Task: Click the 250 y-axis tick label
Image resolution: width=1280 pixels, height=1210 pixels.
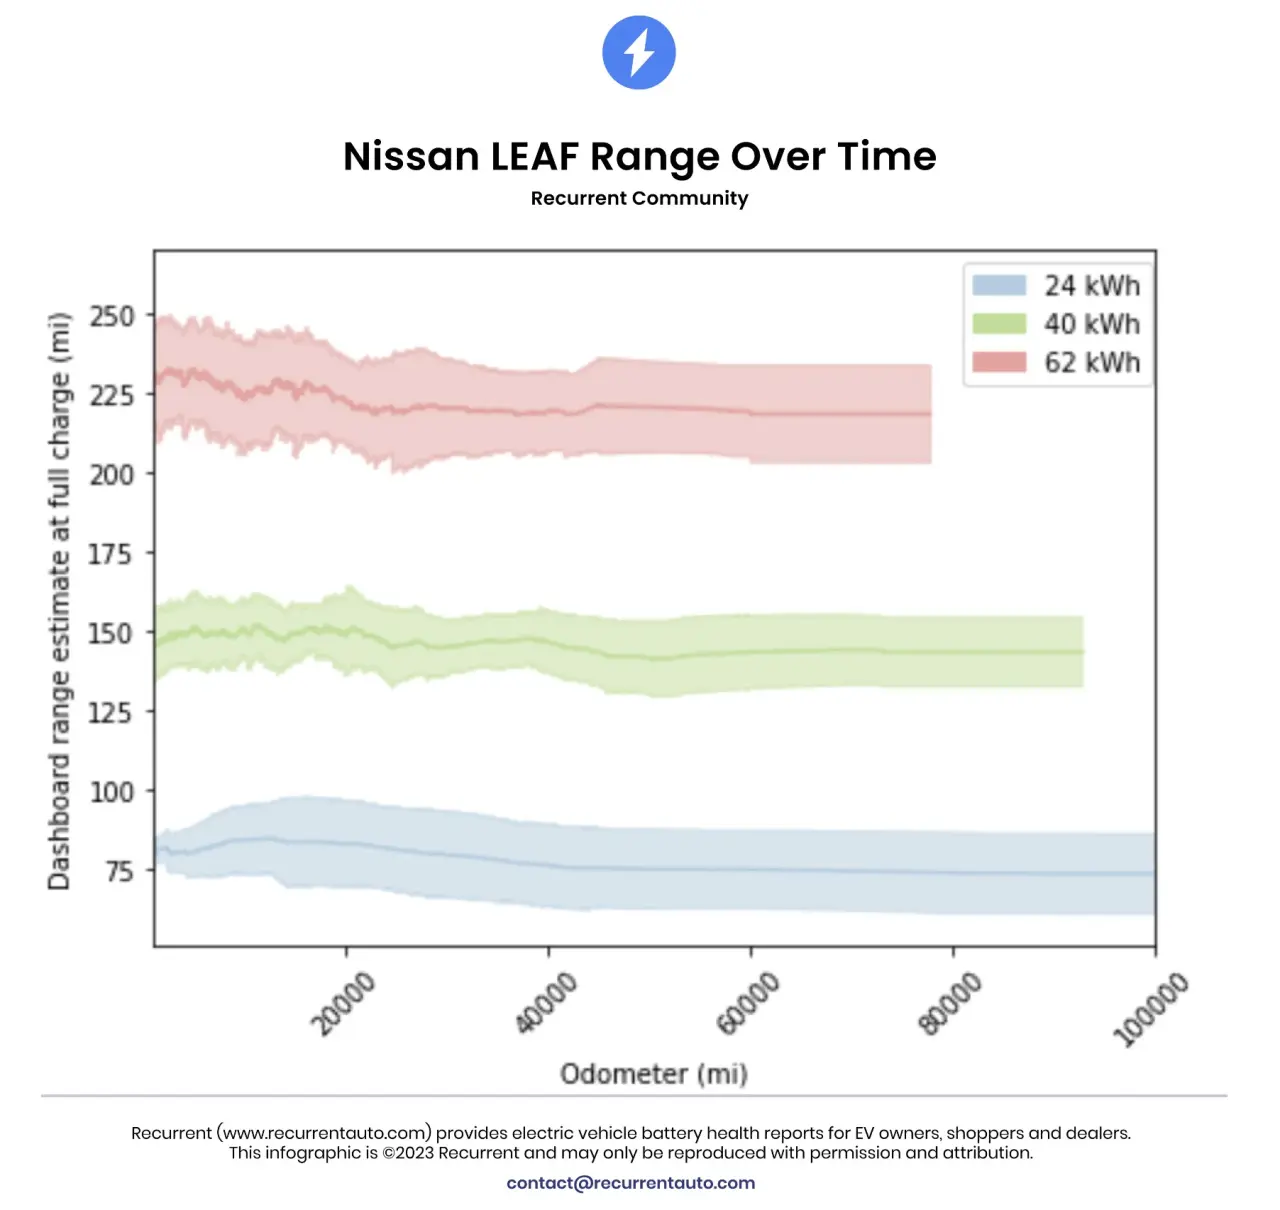Action: point(111,316)
